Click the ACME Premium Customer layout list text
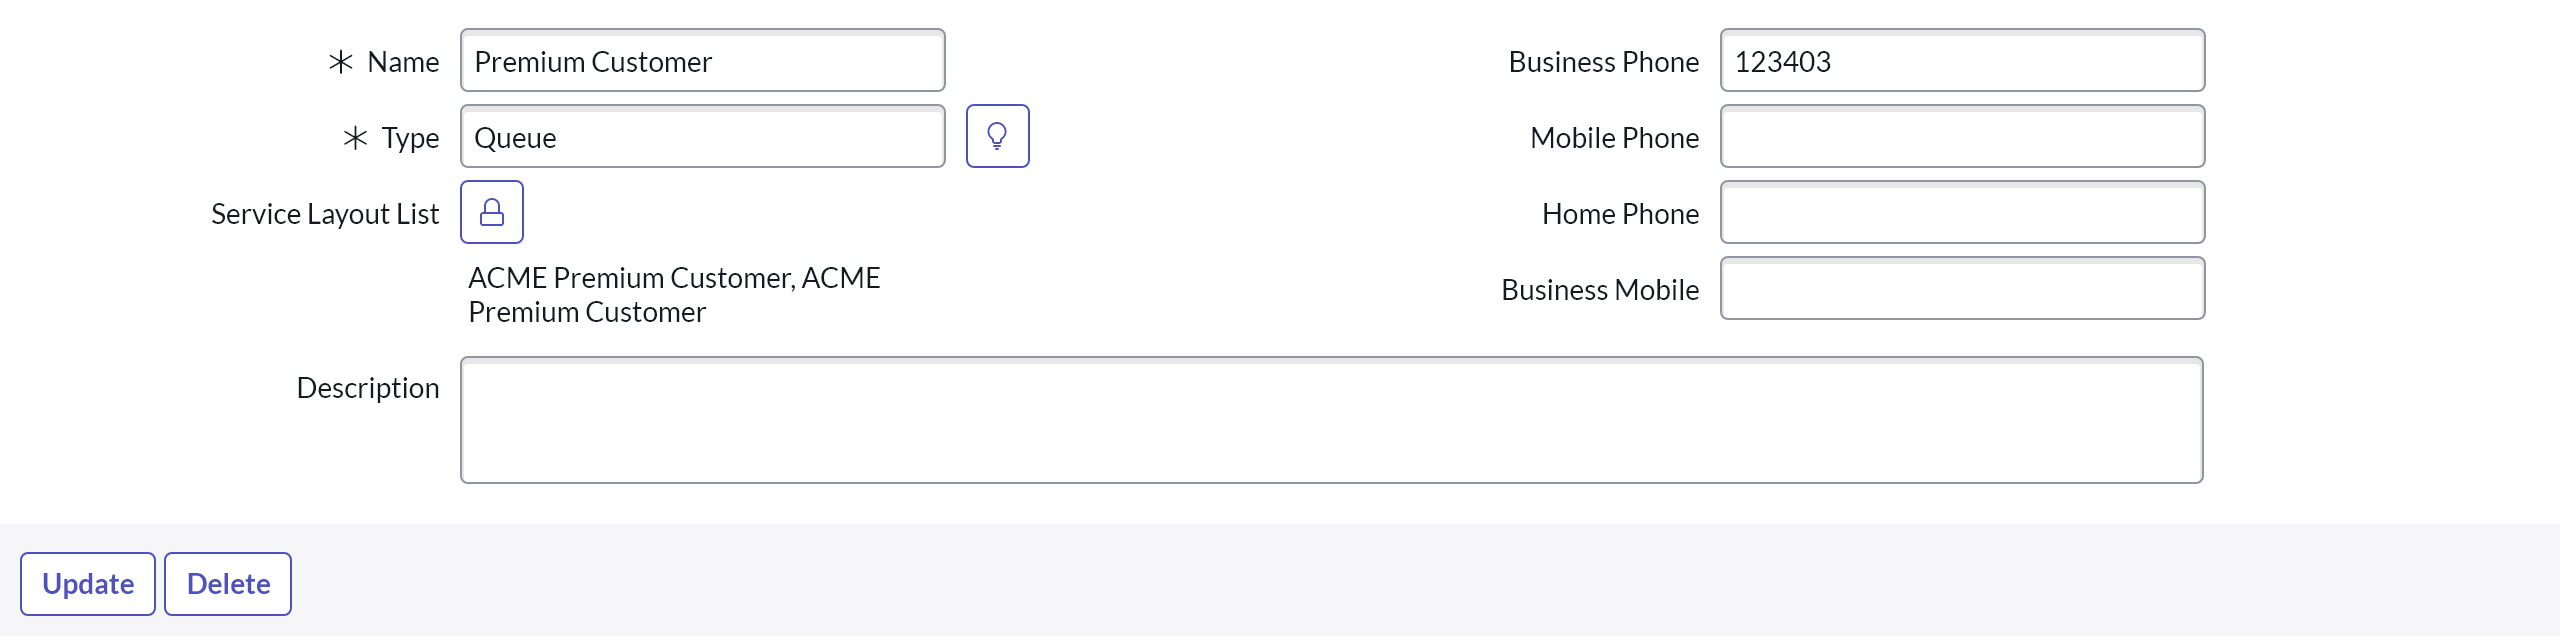Screen dimensions: 2560x636 point(674,295)
